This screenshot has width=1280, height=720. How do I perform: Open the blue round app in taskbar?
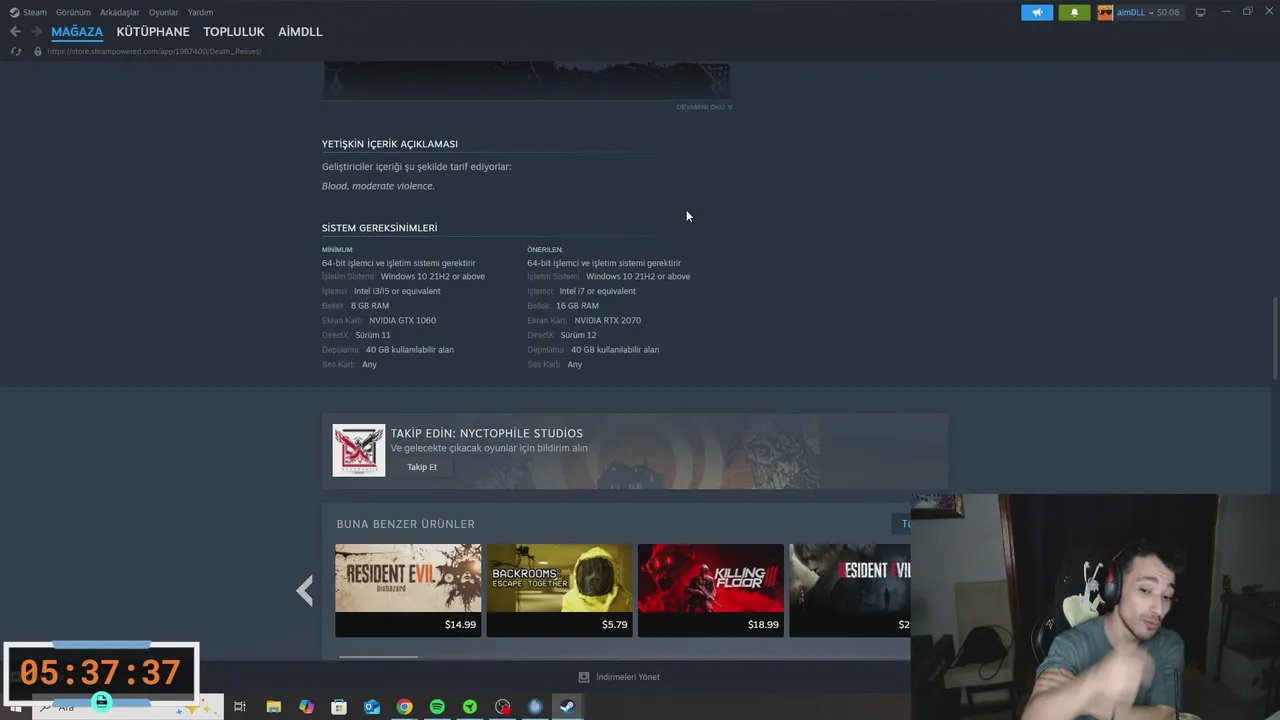tap(535, 707)
